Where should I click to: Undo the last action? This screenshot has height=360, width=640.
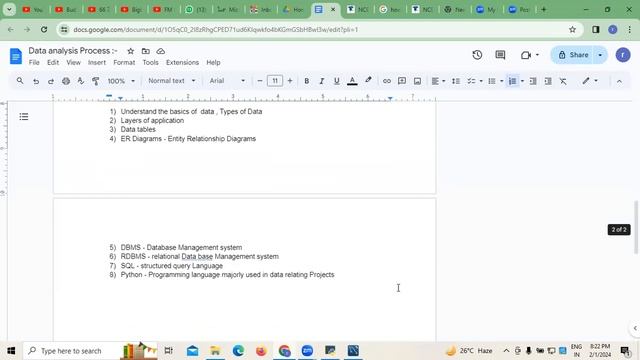click(x=36, y=81)
